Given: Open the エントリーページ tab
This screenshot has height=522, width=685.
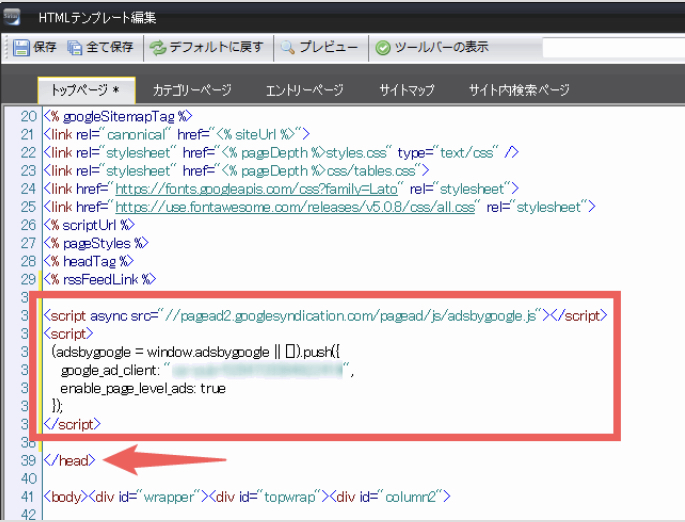Looking at the screenshot, I should tap(304, 90).
